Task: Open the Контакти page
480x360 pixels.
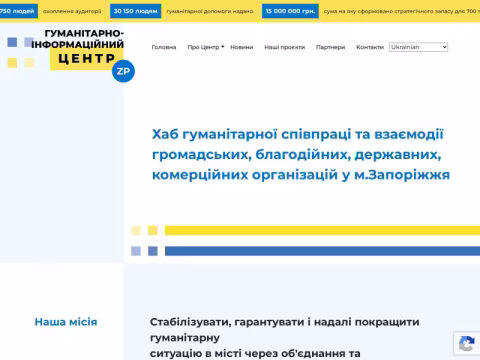Action: [x=370, y=47]
